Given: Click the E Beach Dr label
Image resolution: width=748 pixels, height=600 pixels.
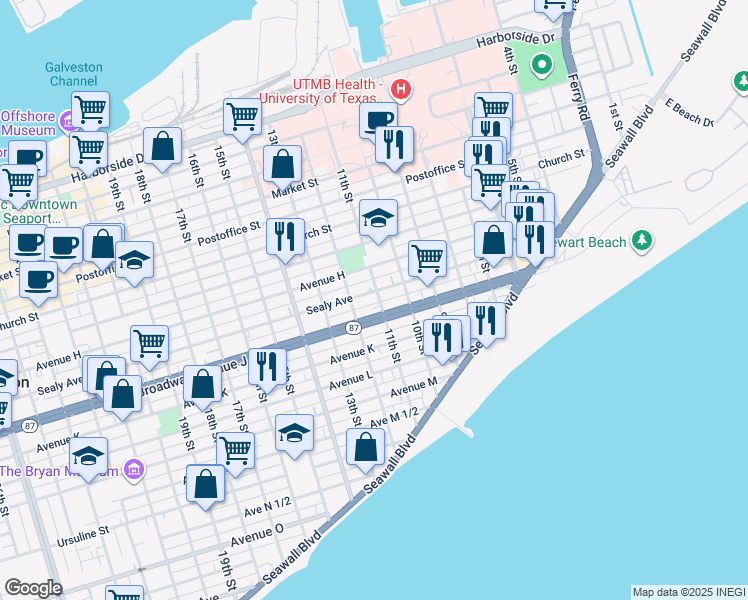Looking at the screenshot, I should pos(690,113).
